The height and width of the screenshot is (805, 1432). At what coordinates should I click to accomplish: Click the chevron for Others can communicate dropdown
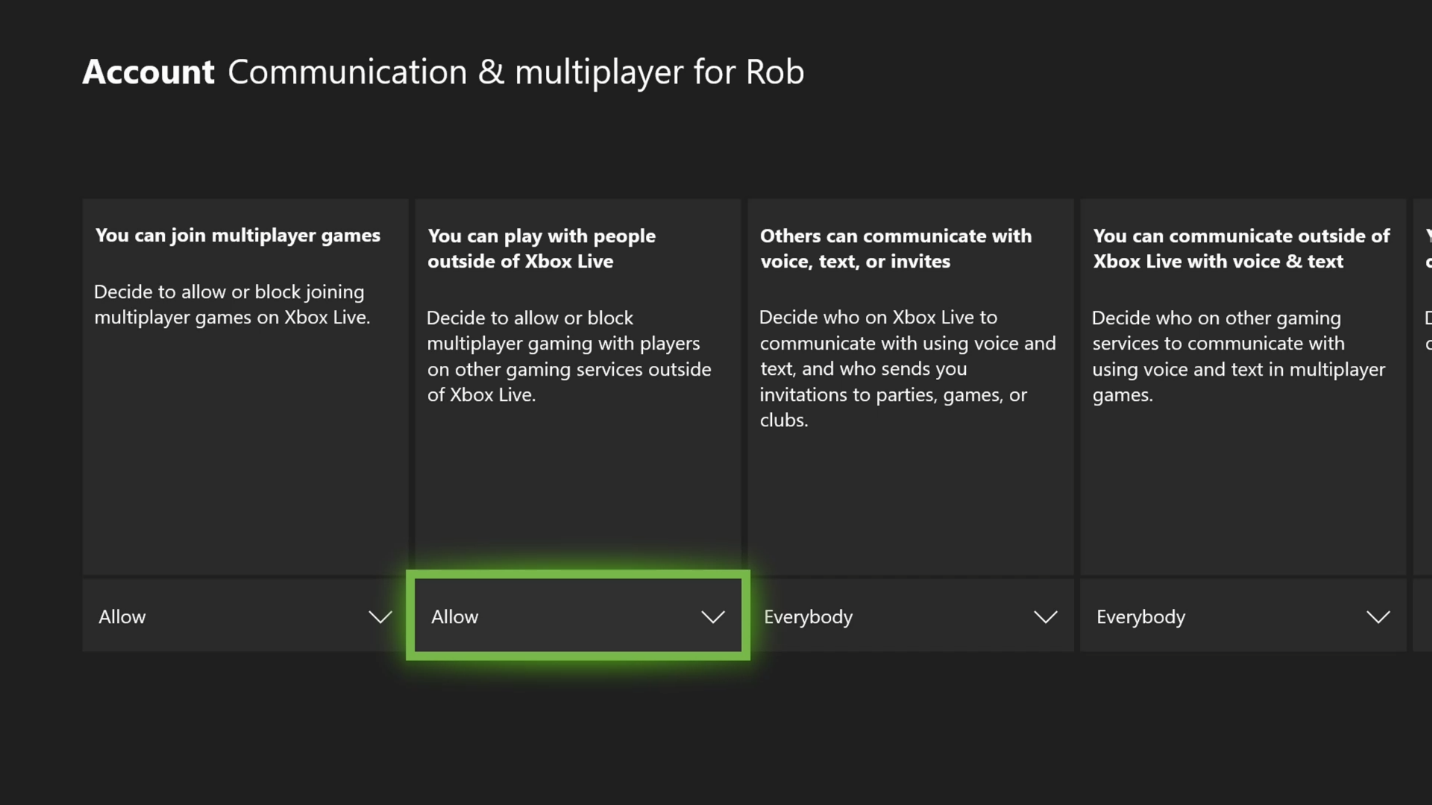(x=1045, y=617)
